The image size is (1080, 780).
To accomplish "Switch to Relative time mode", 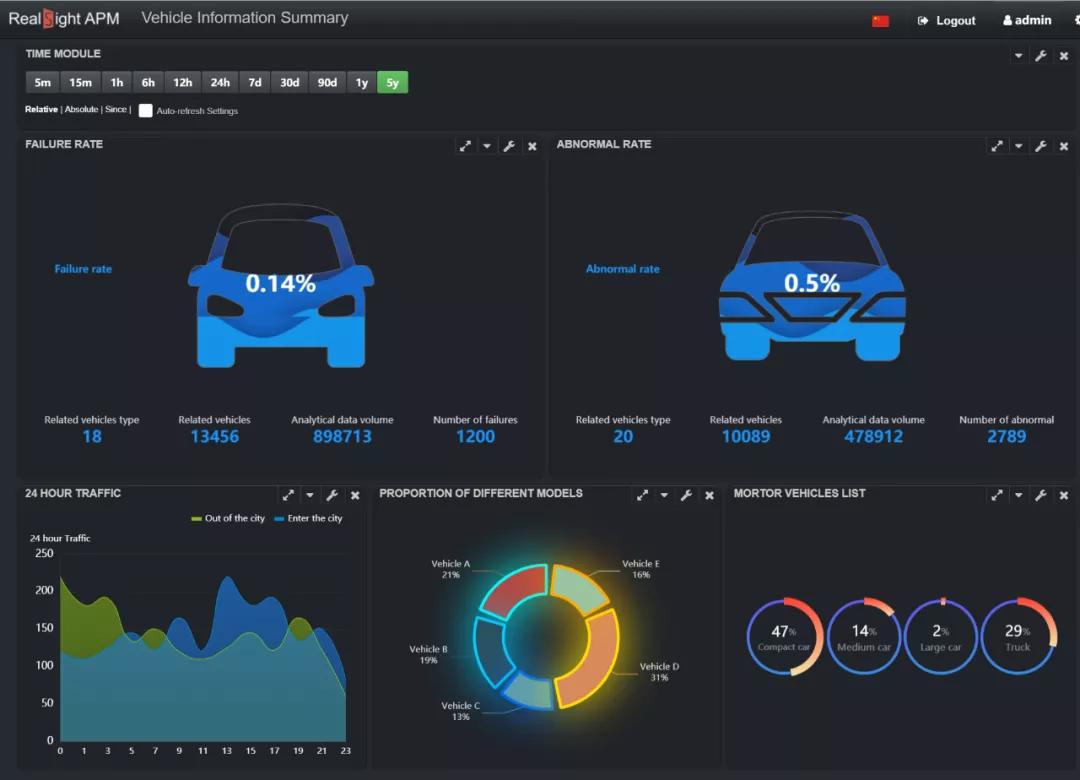I will point(41,109).
